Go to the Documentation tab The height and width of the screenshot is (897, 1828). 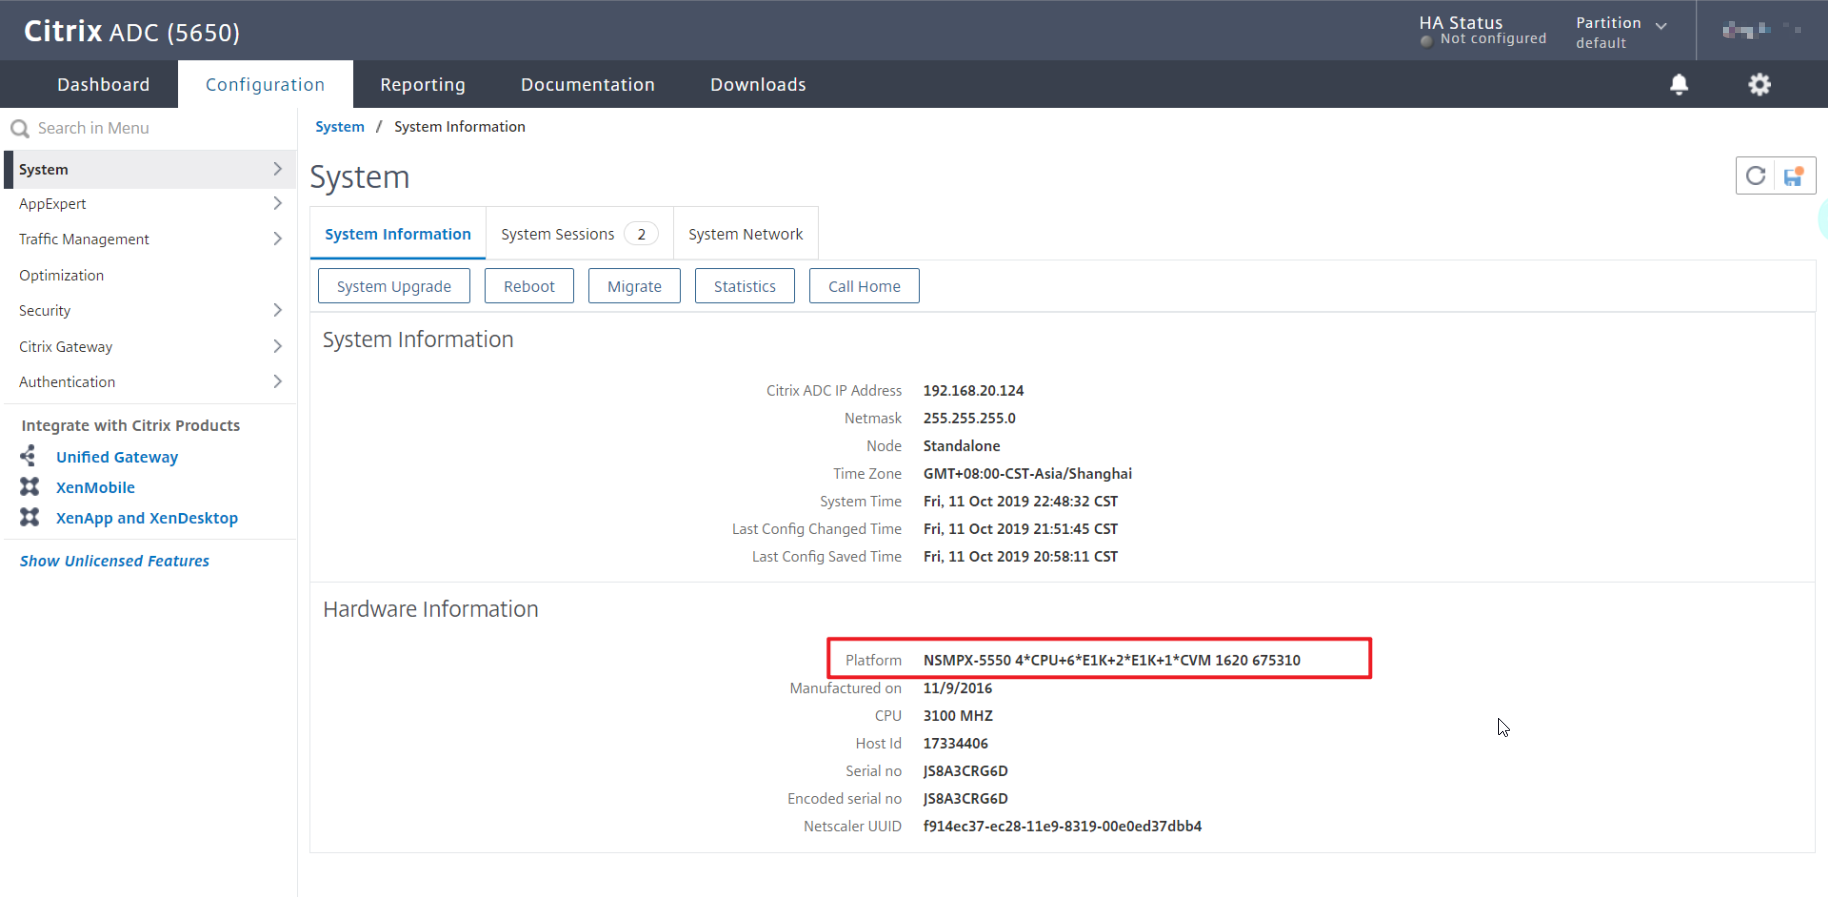tap(587, 85)
